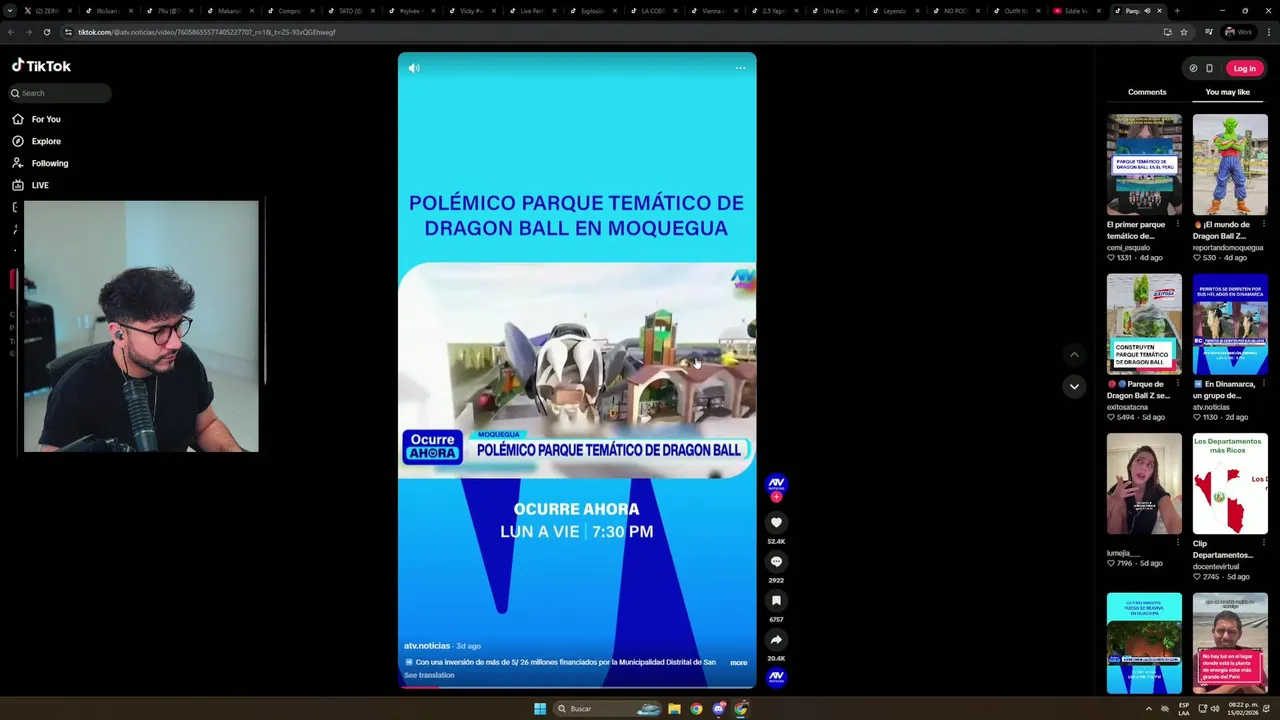1280x720 pixels.
Task: Show hidden system tray icons chevron
Action: 1148,709
